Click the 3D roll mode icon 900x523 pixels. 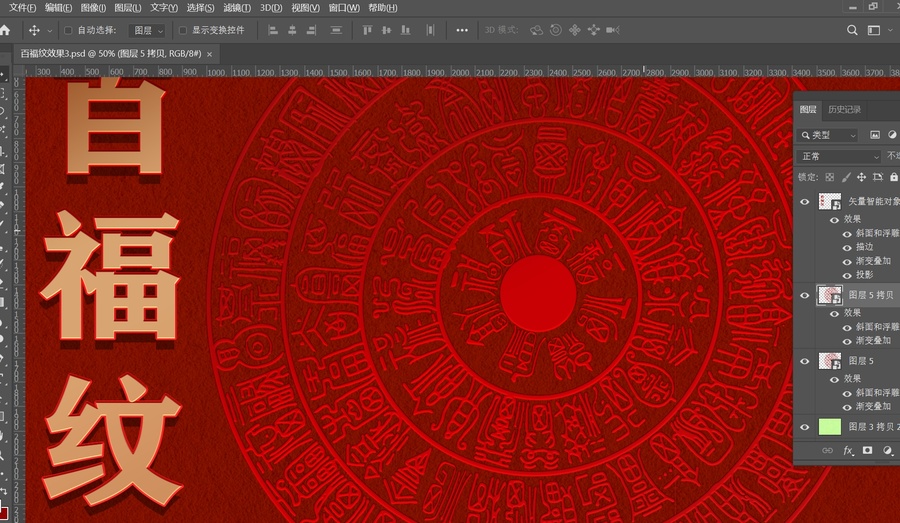556,30
